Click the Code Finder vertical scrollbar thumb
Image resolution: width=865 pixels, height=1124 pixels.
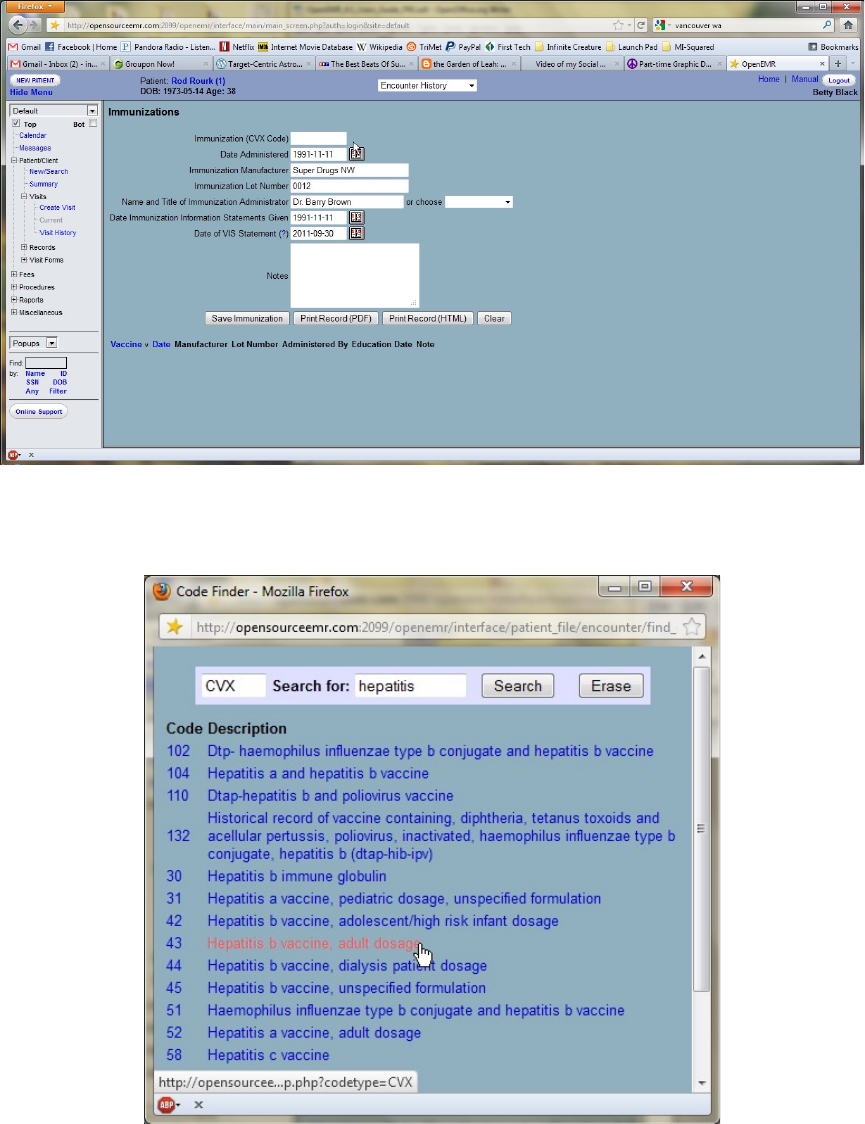[x=702, y=828]
